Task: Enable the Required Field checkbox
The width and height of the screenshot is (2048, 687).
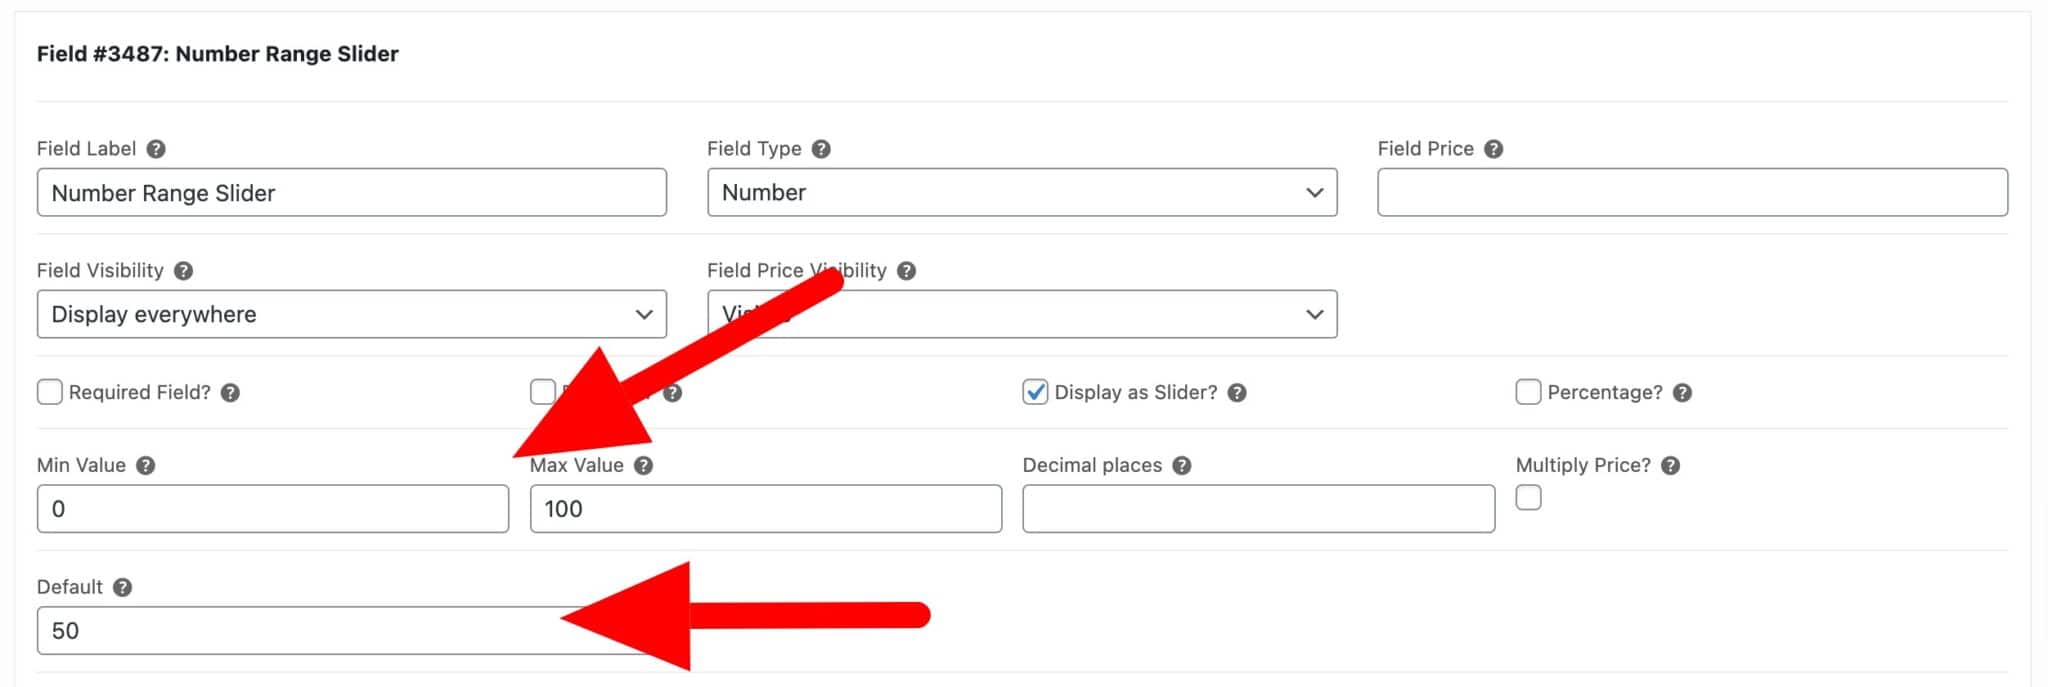Action: pyautogui.click(x=50, y=392)
